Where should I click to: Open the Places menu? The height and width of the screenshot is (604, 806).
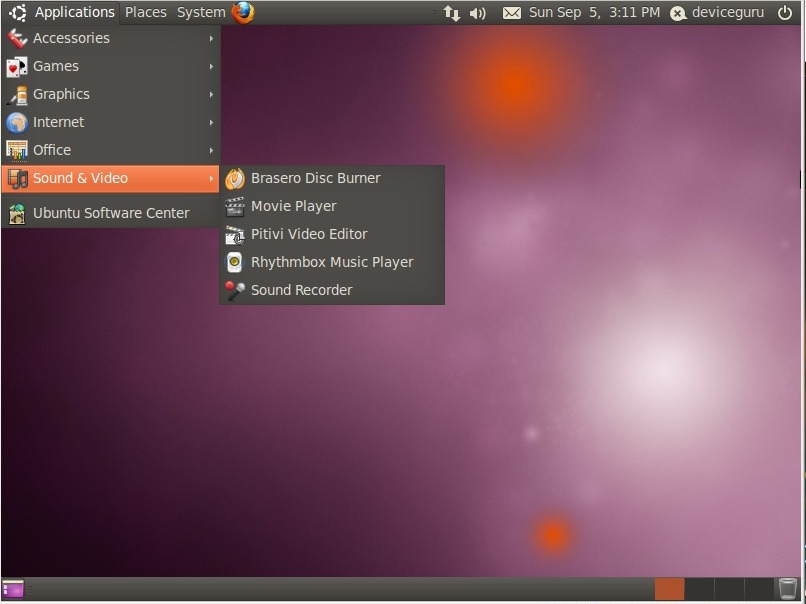point(146,12)
